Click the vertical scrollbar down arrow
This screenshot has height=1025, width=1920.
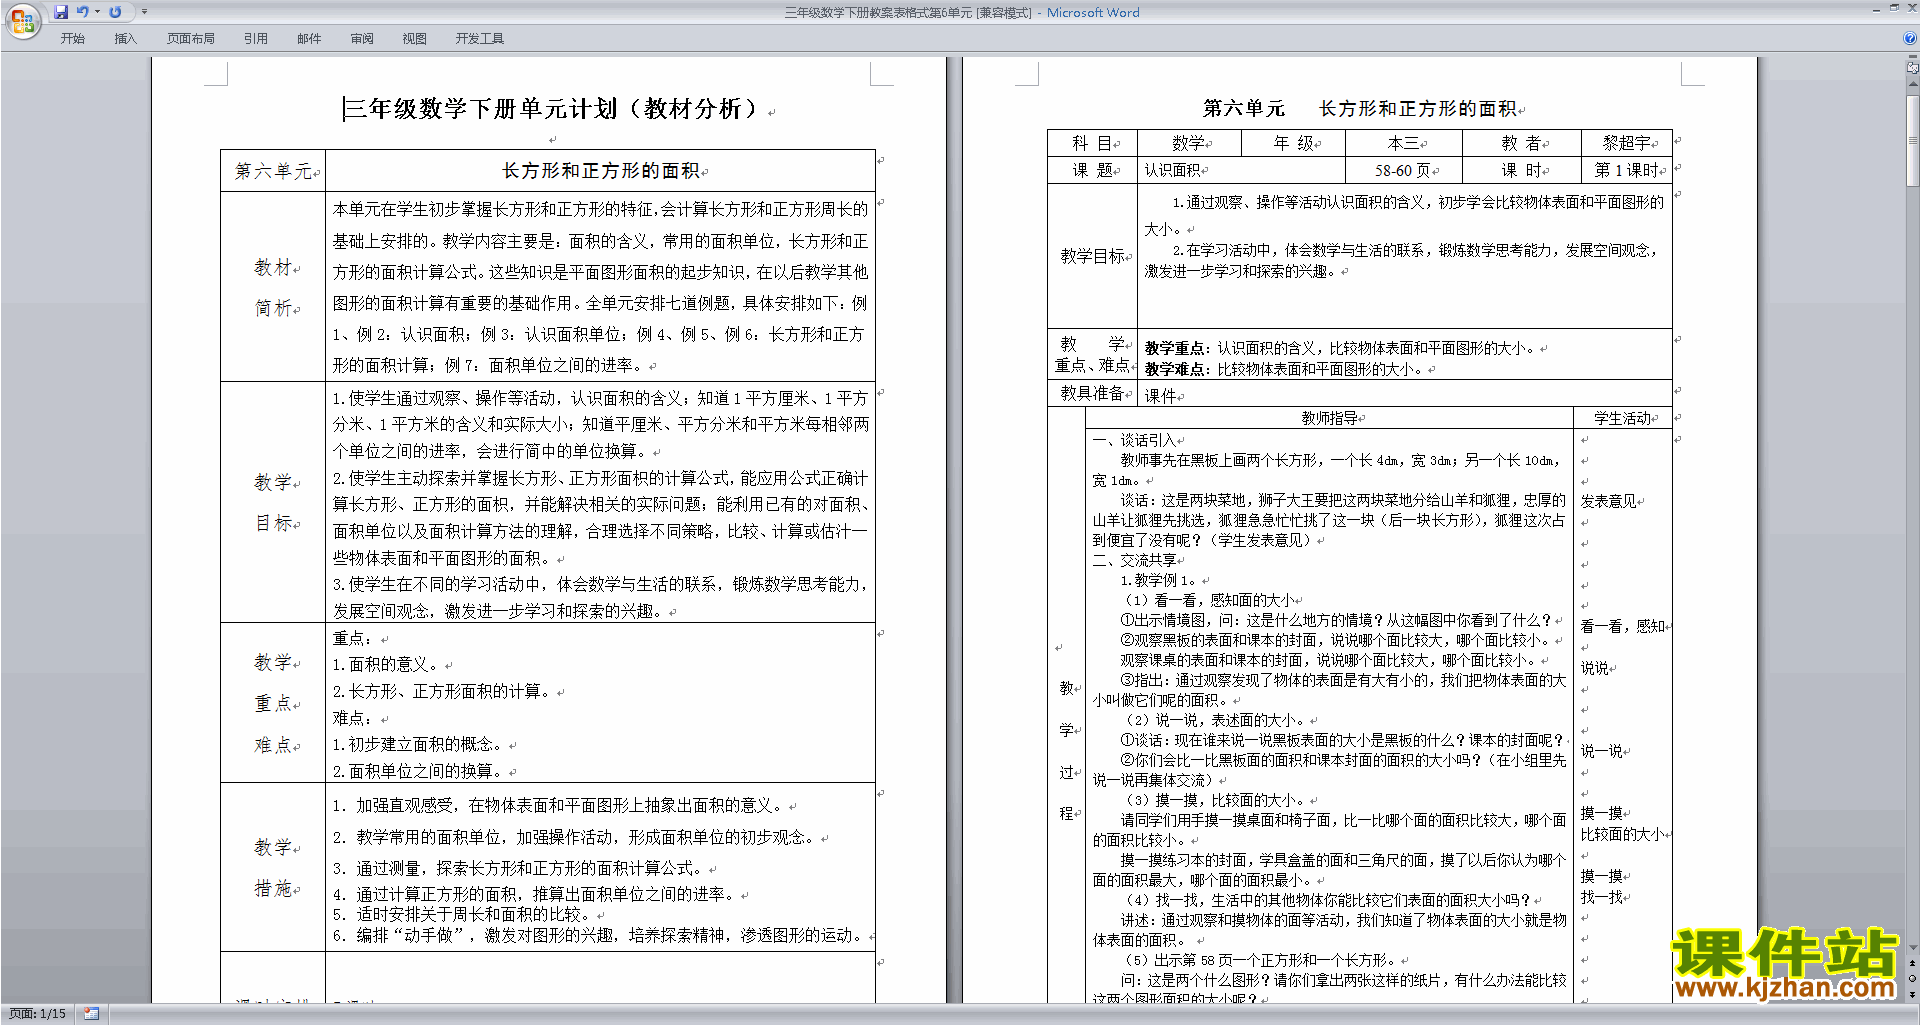coord(1913,948)
